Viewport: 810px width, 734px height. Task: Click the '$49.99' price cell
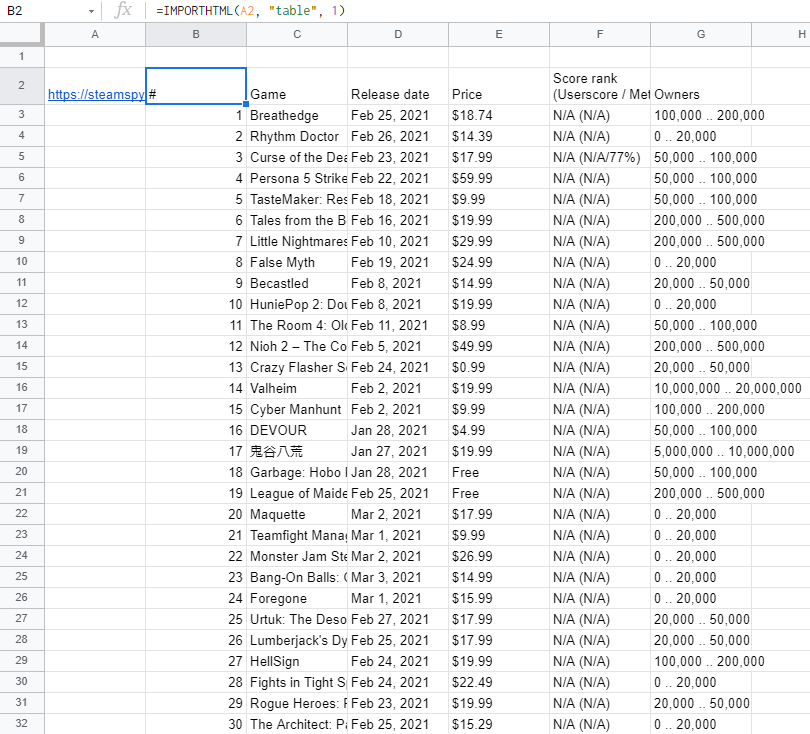(x=499, y=346)
